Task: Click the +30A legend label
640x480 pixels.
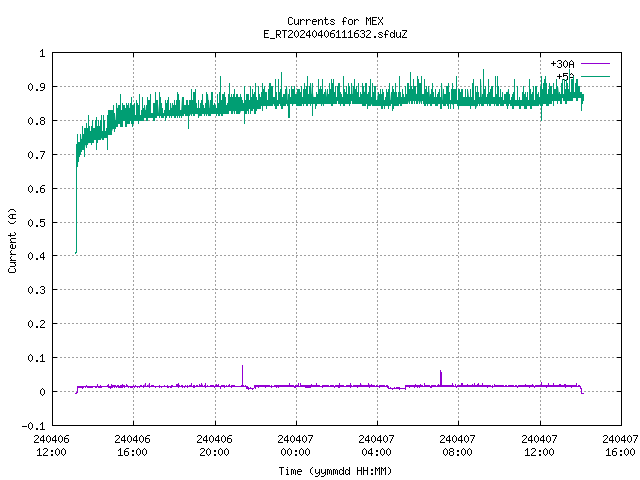Action: [562, 64]
